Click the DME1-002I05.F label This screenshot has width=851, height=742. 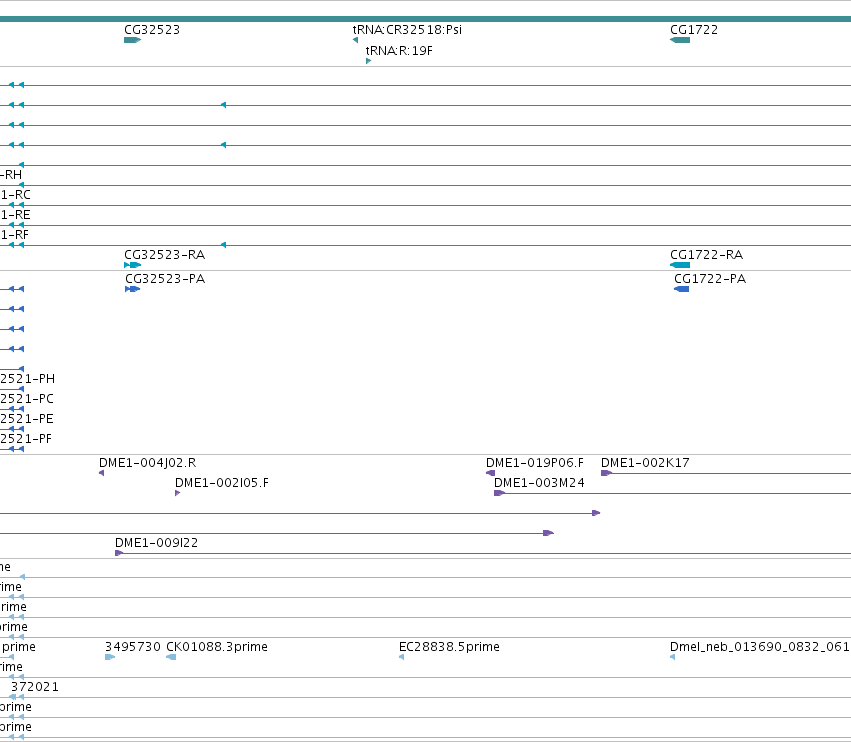click(x=221, y=483)
